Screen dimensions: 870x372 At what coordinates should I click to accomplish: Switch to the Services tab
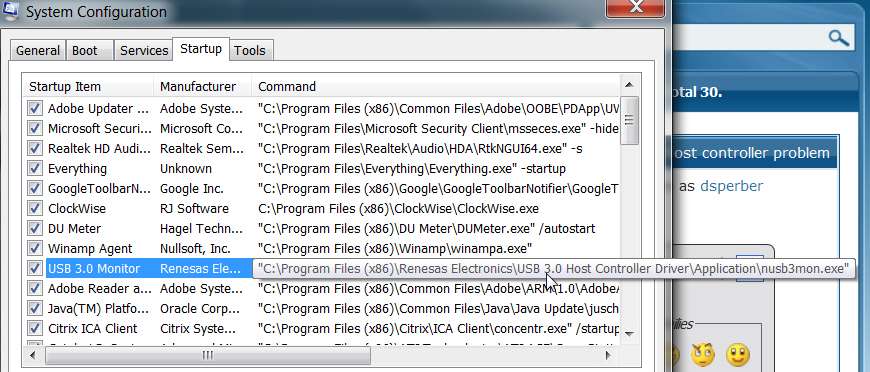144,50
